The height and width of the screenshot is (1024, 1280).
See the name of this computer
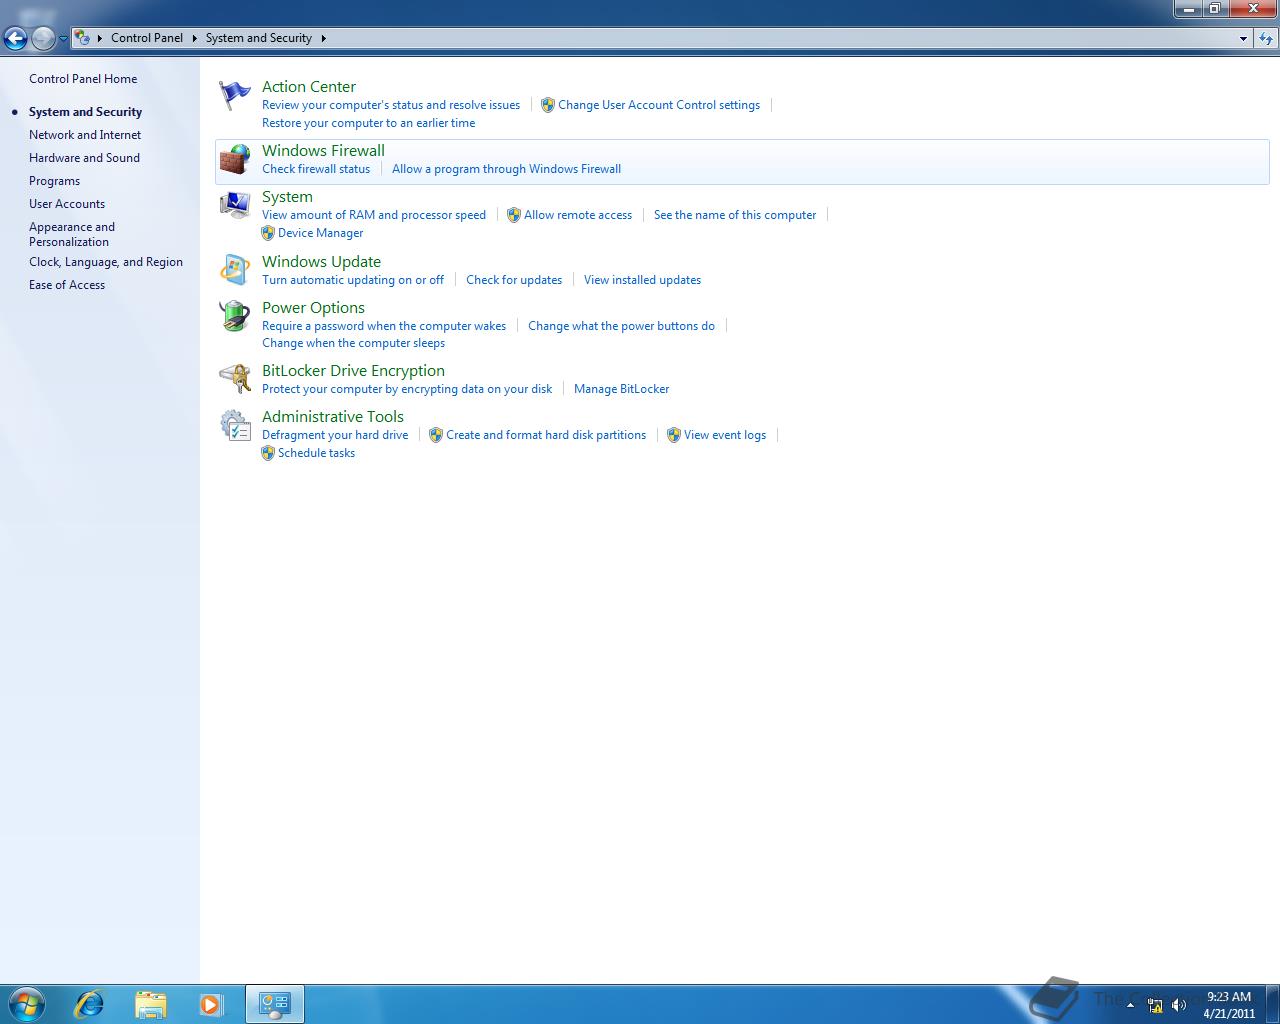(x=735, y=215)
